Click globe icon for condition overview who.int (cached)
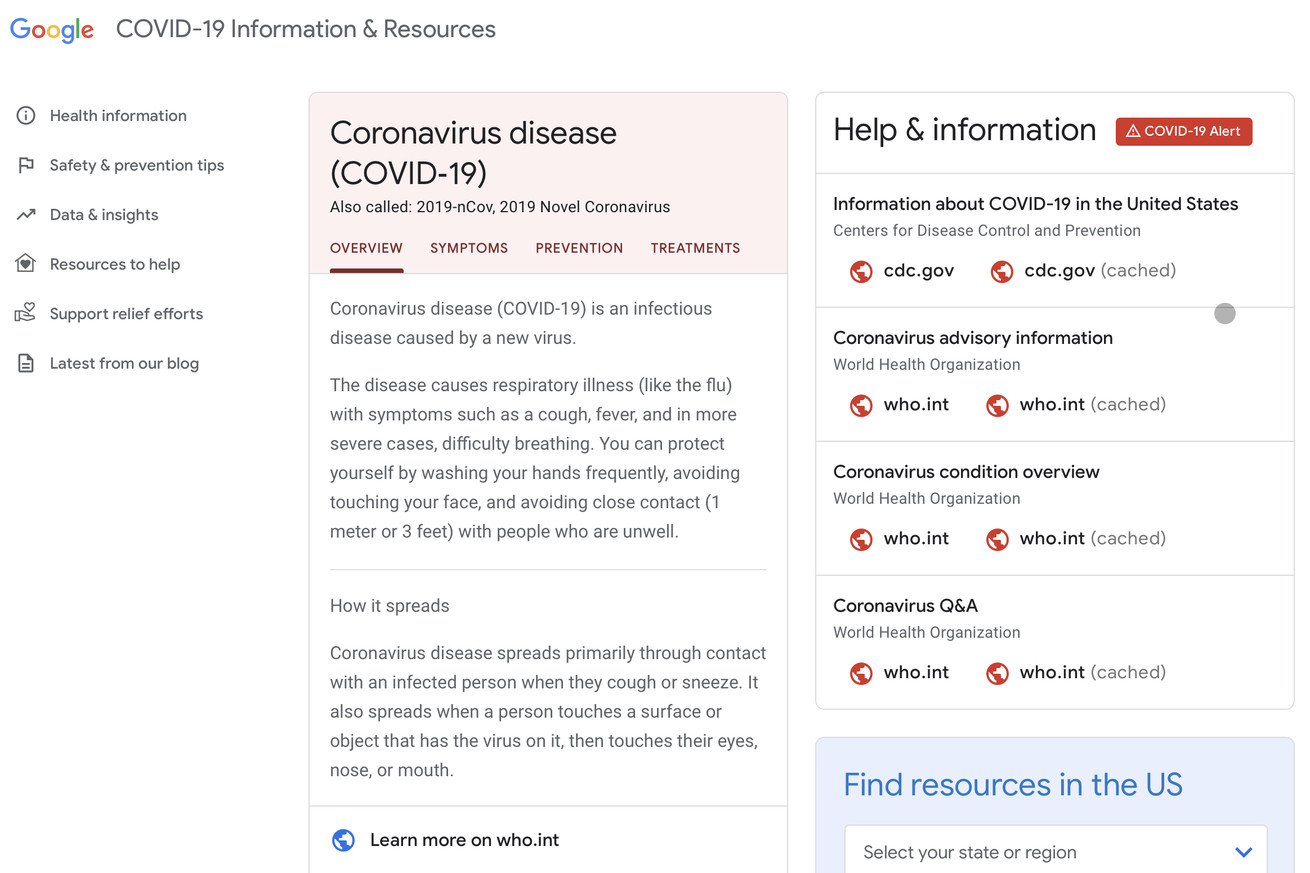The image size is (1310, 873). point(997,539)
